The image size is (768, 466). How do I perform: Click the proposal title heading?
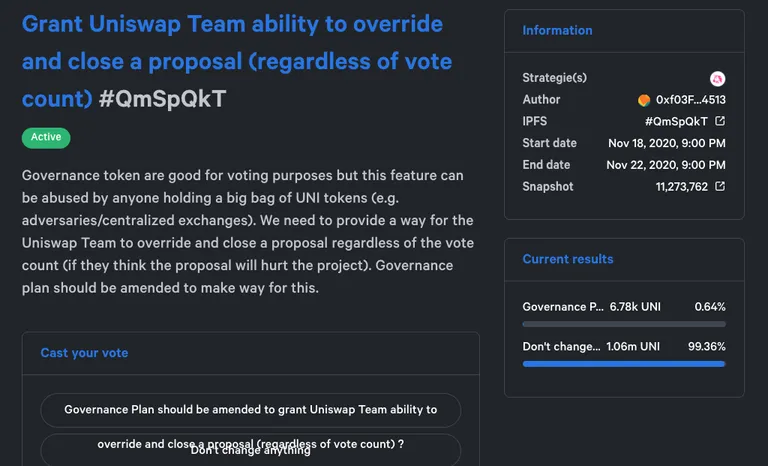pos(237,61)
